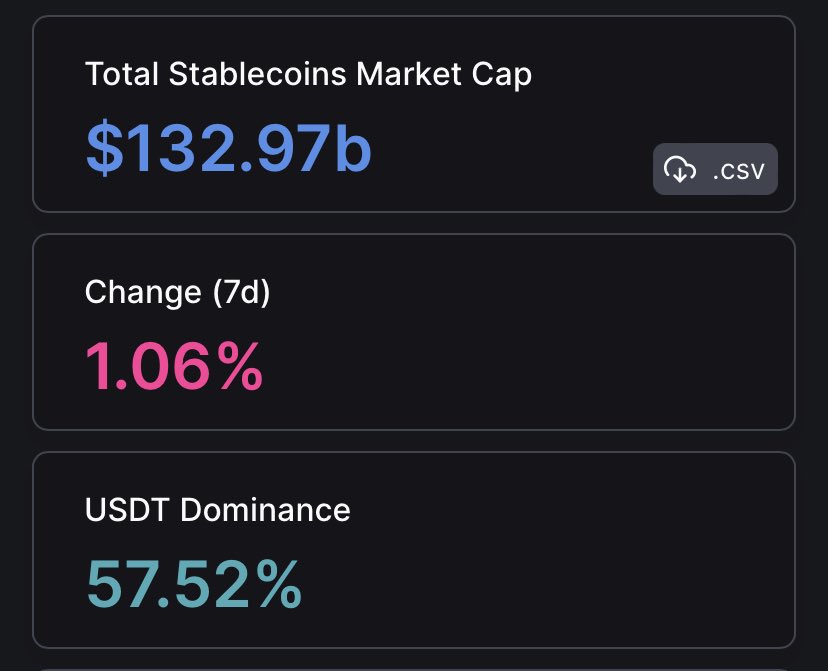Select the $132.97b market cap value
Viewport: 828px width, 671px height.
pos(229,148)
